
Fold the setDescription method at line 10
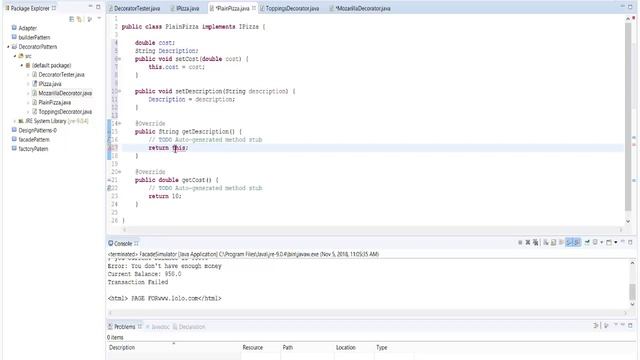[x=120, y=91]
